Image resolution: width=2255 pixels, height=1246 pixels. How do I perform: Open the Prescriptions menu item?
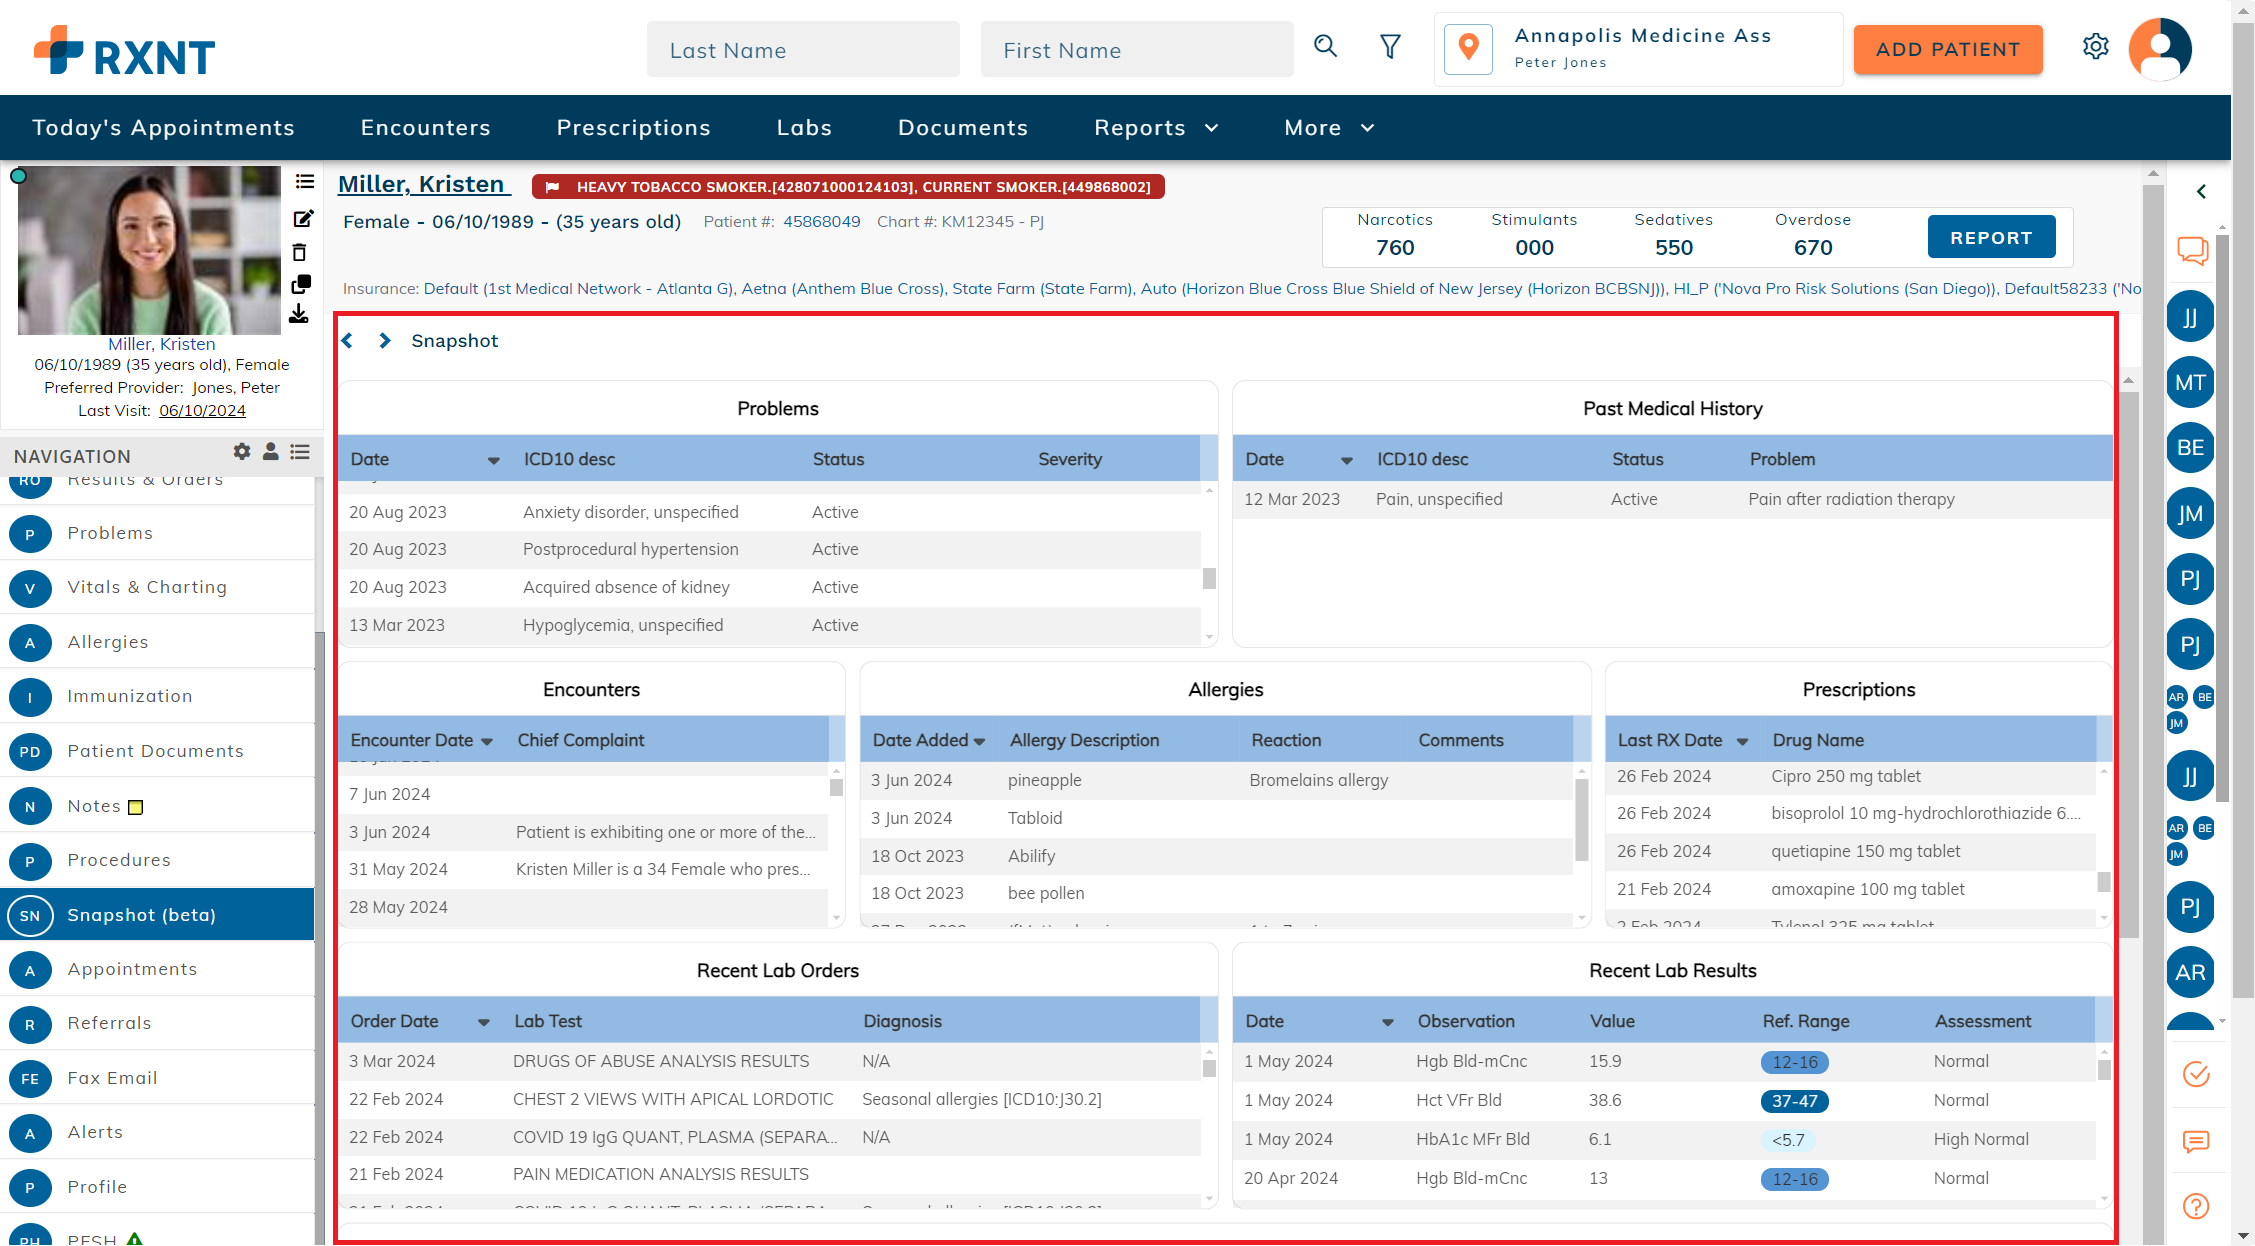pos(634,128)
